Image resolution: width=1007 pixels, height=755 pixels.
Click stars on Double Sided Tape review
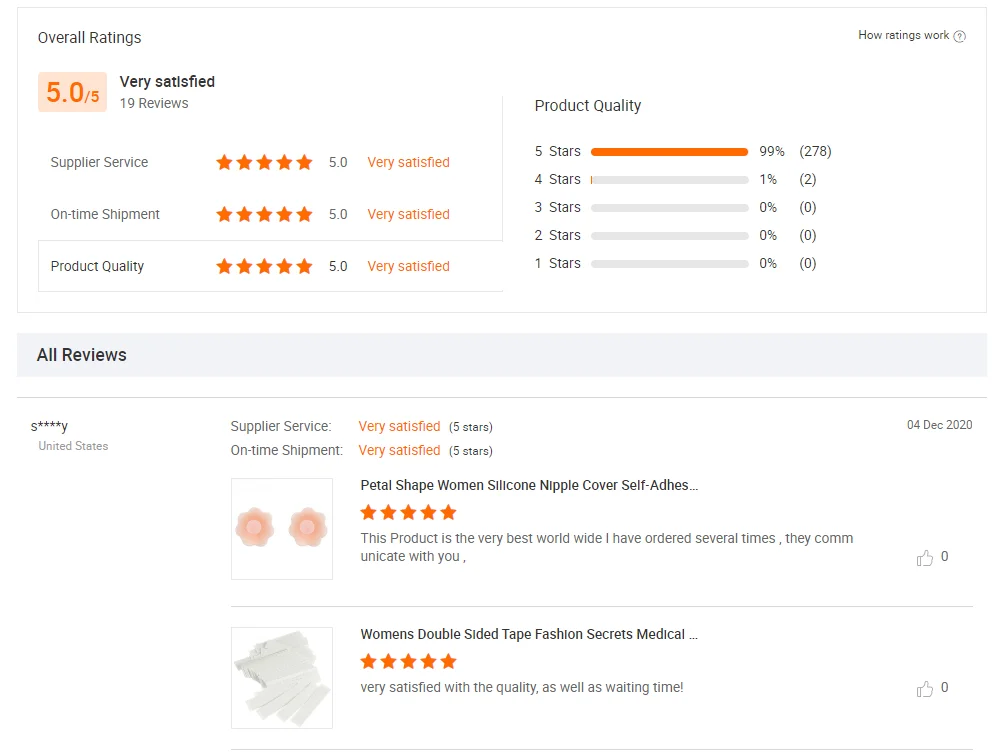pyautogui.click(x=408, y=661)
